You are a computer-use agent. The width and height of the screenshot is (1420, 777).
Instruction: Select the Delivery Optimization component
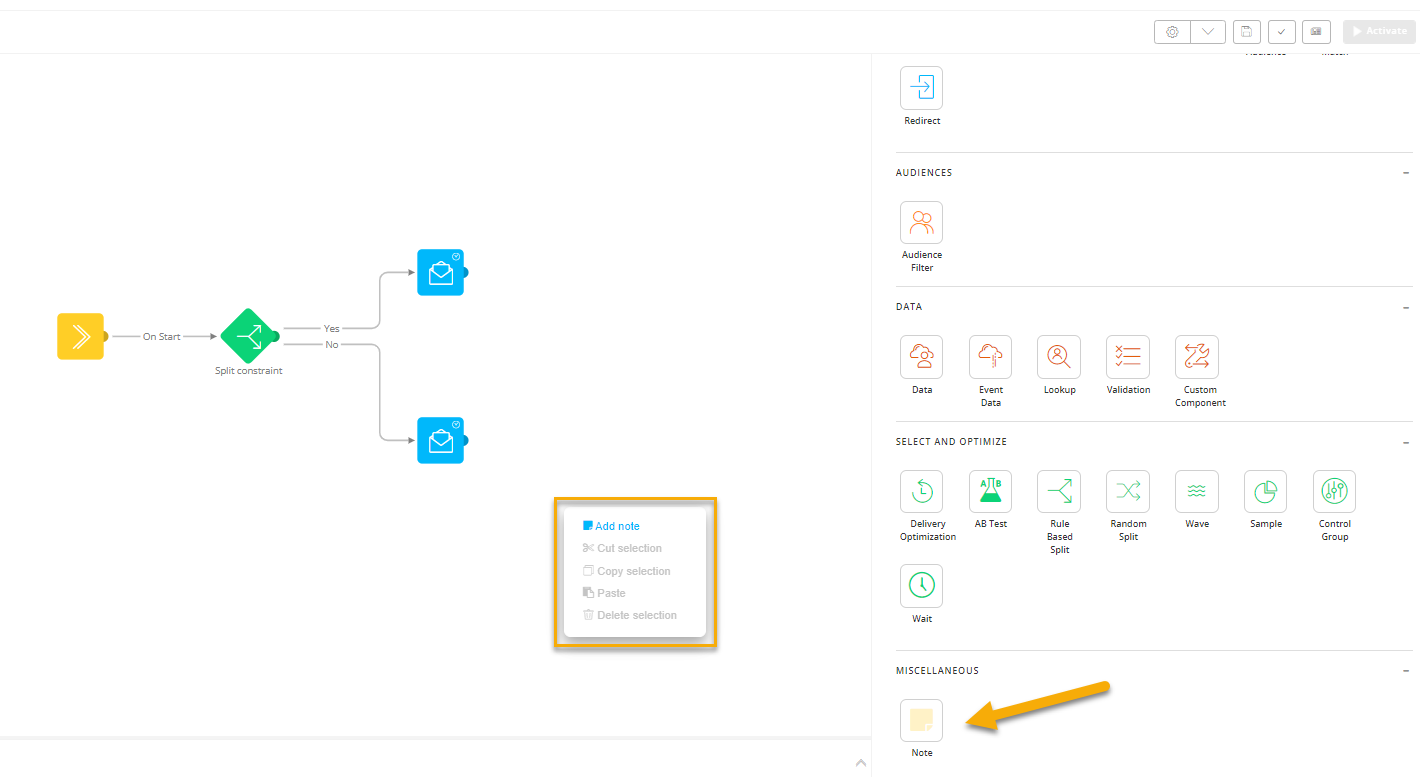click(x=921, y=491)
